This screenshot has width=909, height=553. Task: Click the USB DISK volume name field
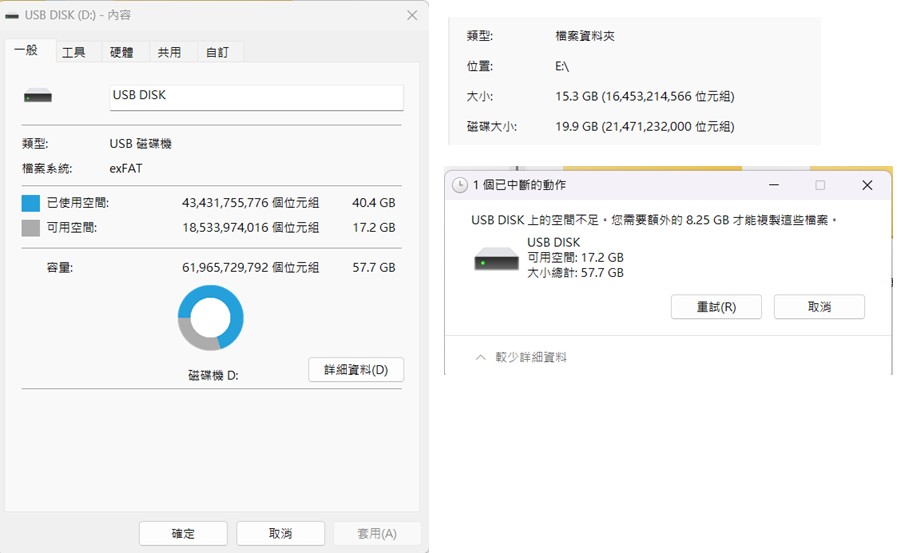(x=255, y=96)
